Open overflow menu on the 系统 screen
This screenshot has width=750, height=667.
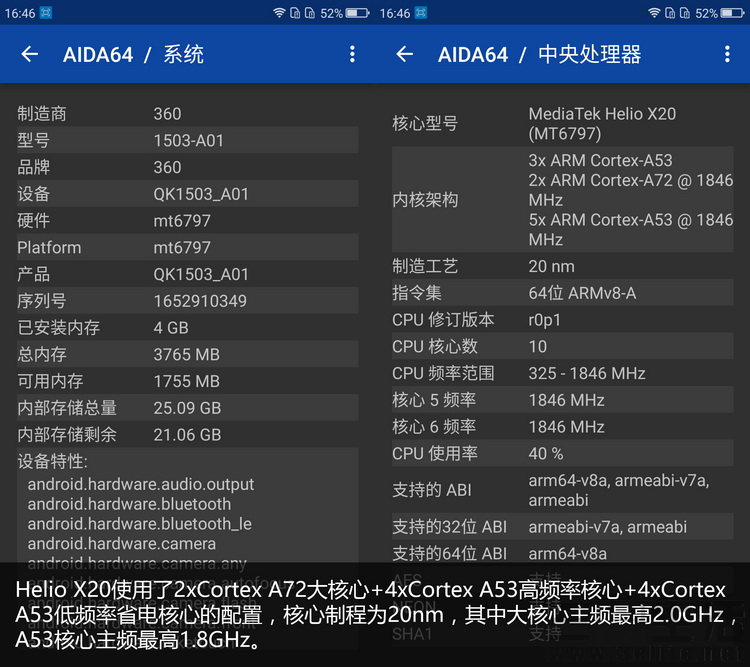click(352, 54)
